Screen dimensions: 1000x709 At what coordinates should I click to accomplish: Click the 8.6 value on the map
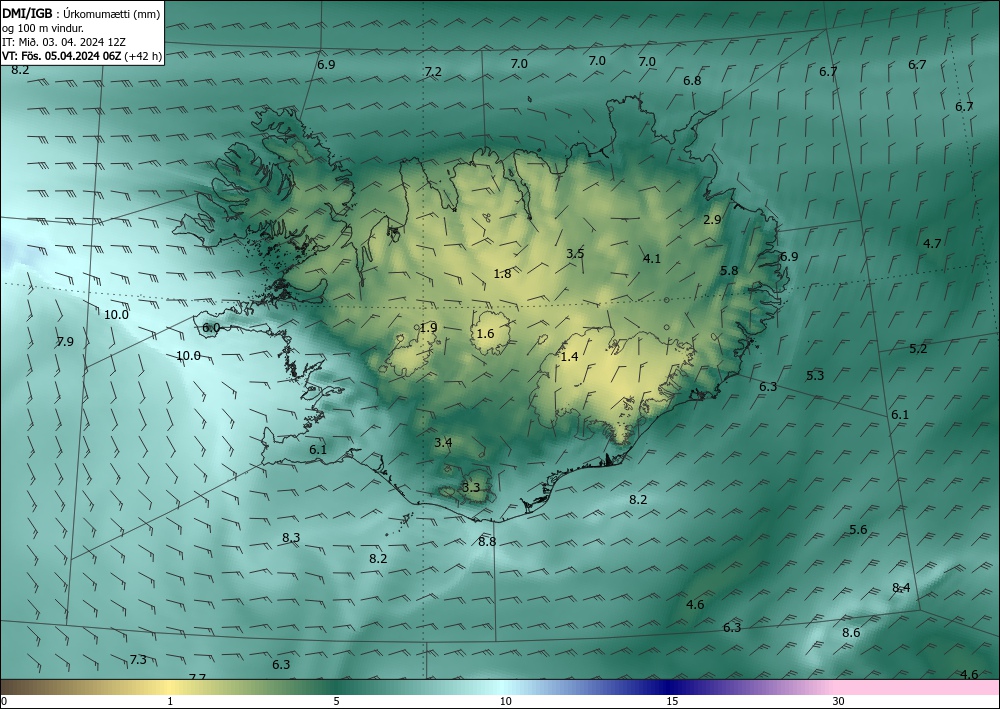click(x=851, y=633)
